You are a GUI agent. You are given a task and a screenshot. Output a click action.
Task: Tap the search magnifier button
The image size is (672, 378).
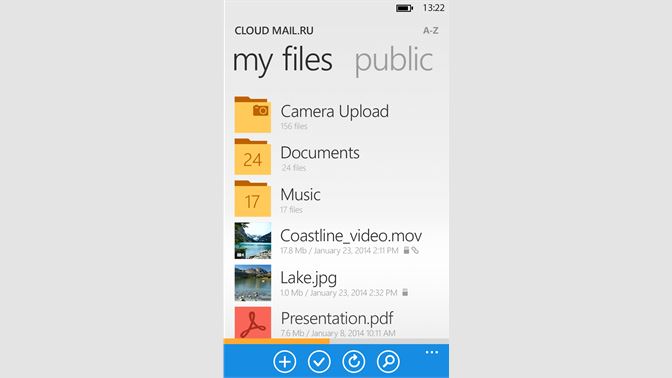tap(388, 362)
